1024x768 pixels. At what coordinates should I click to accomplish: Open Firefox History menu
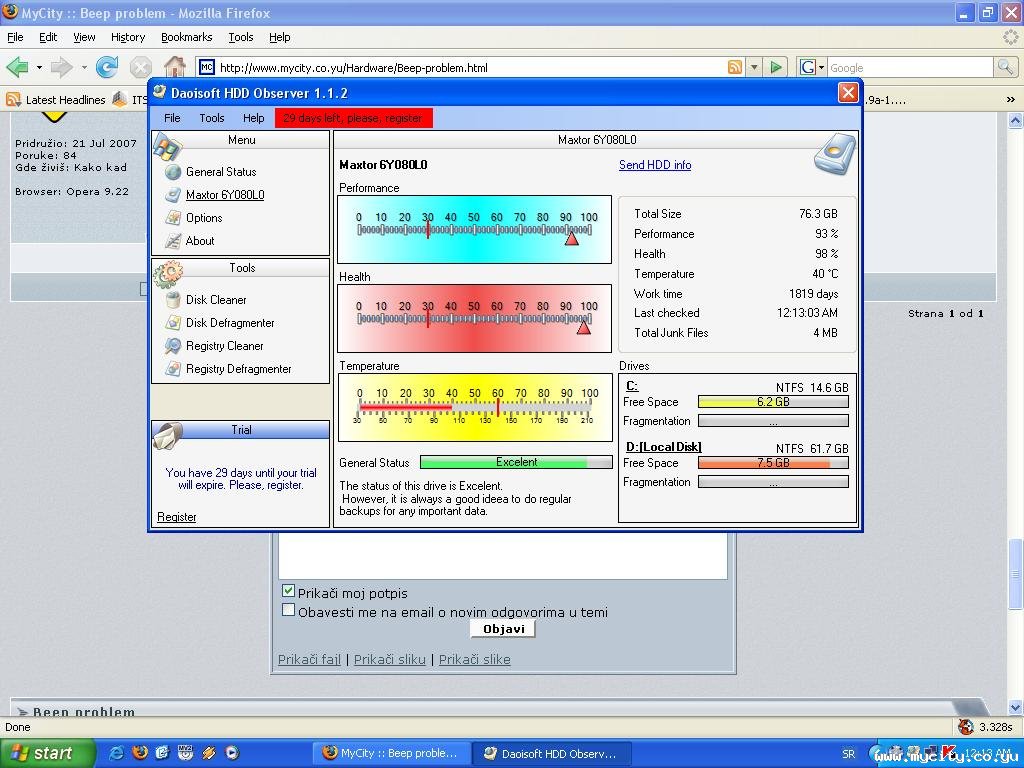point(127,37)
